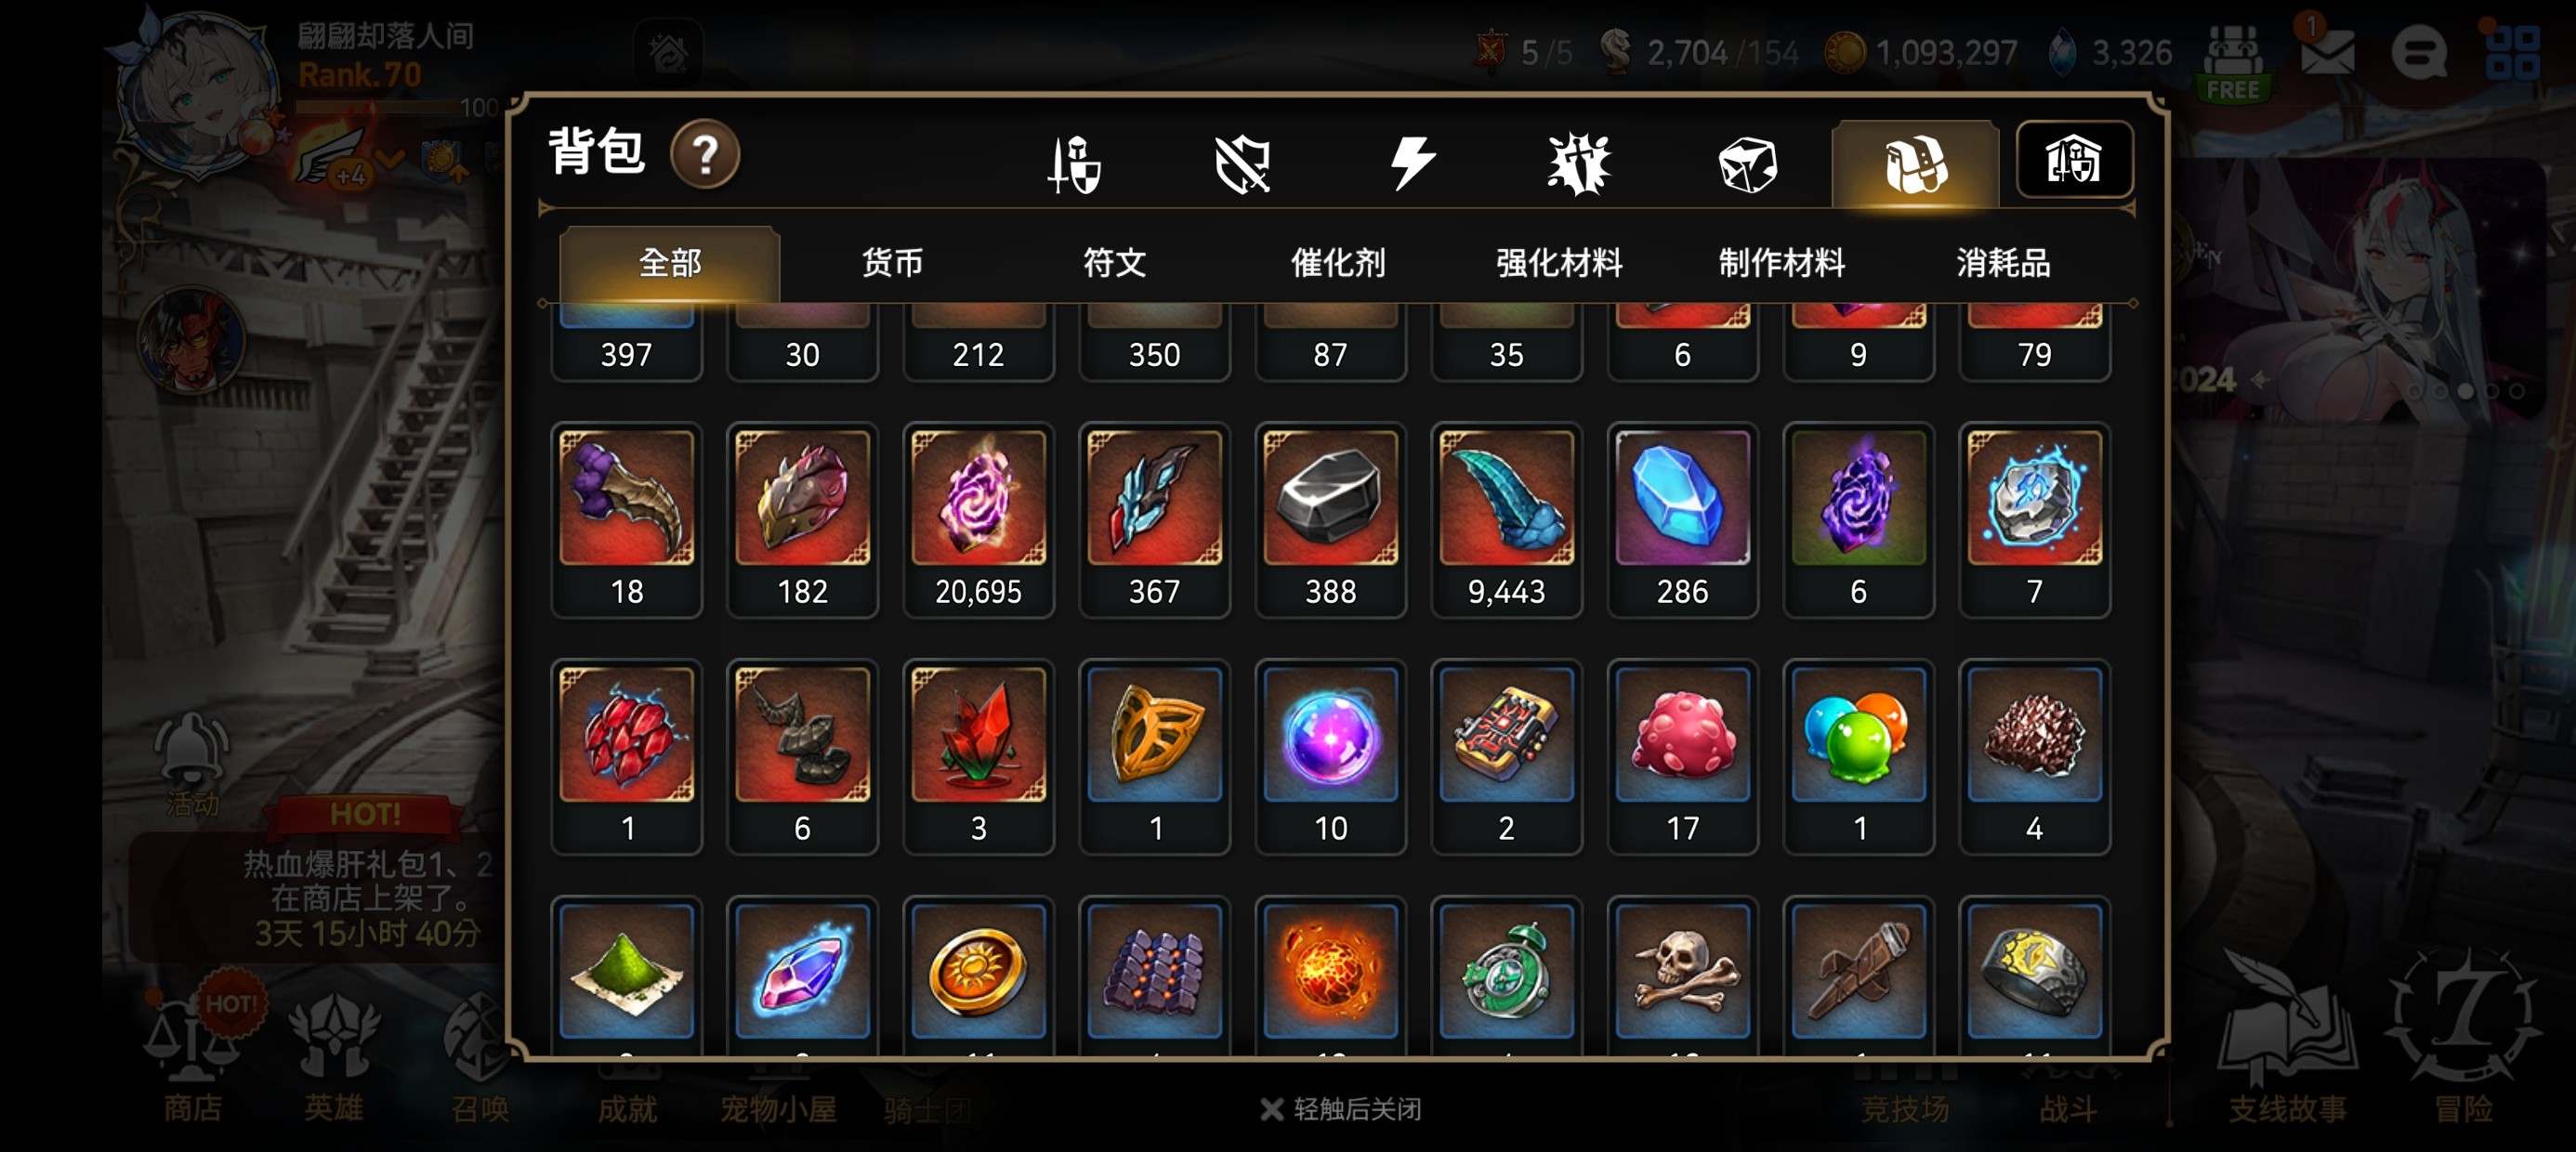This screenshot has height=1152, width=2576.
Task: Select the lightning bolt category icon
Action: pos(1412,164)
